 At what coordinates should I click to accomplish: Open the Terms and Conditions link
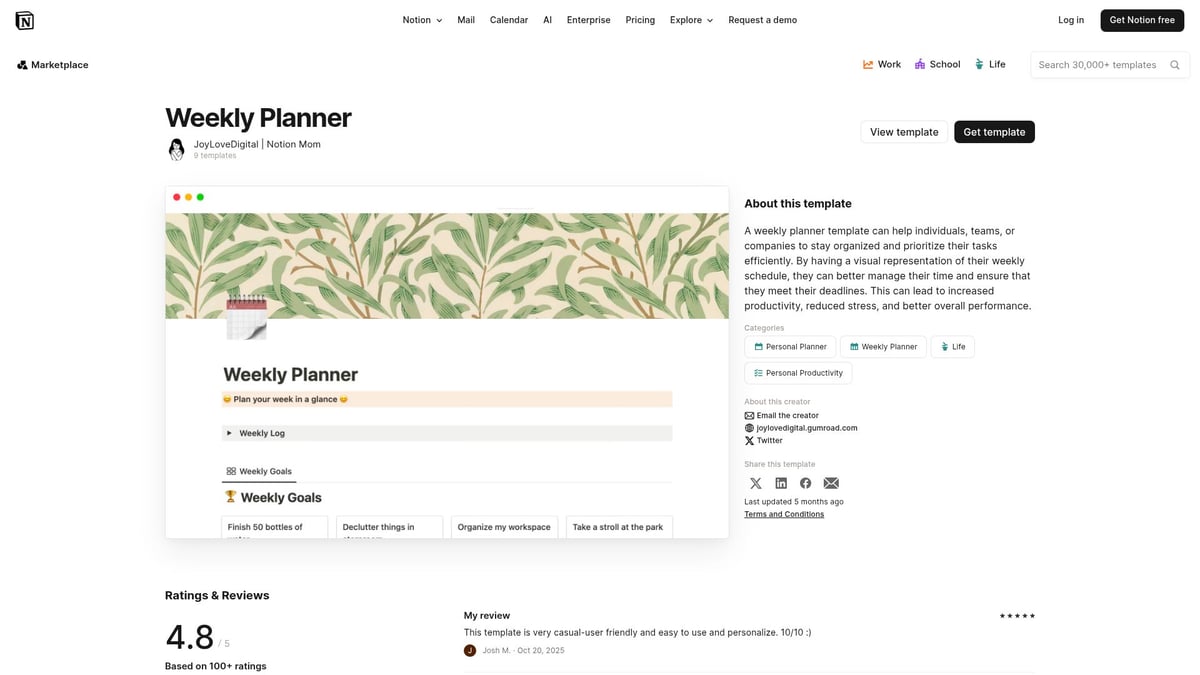tap(784, 514)
